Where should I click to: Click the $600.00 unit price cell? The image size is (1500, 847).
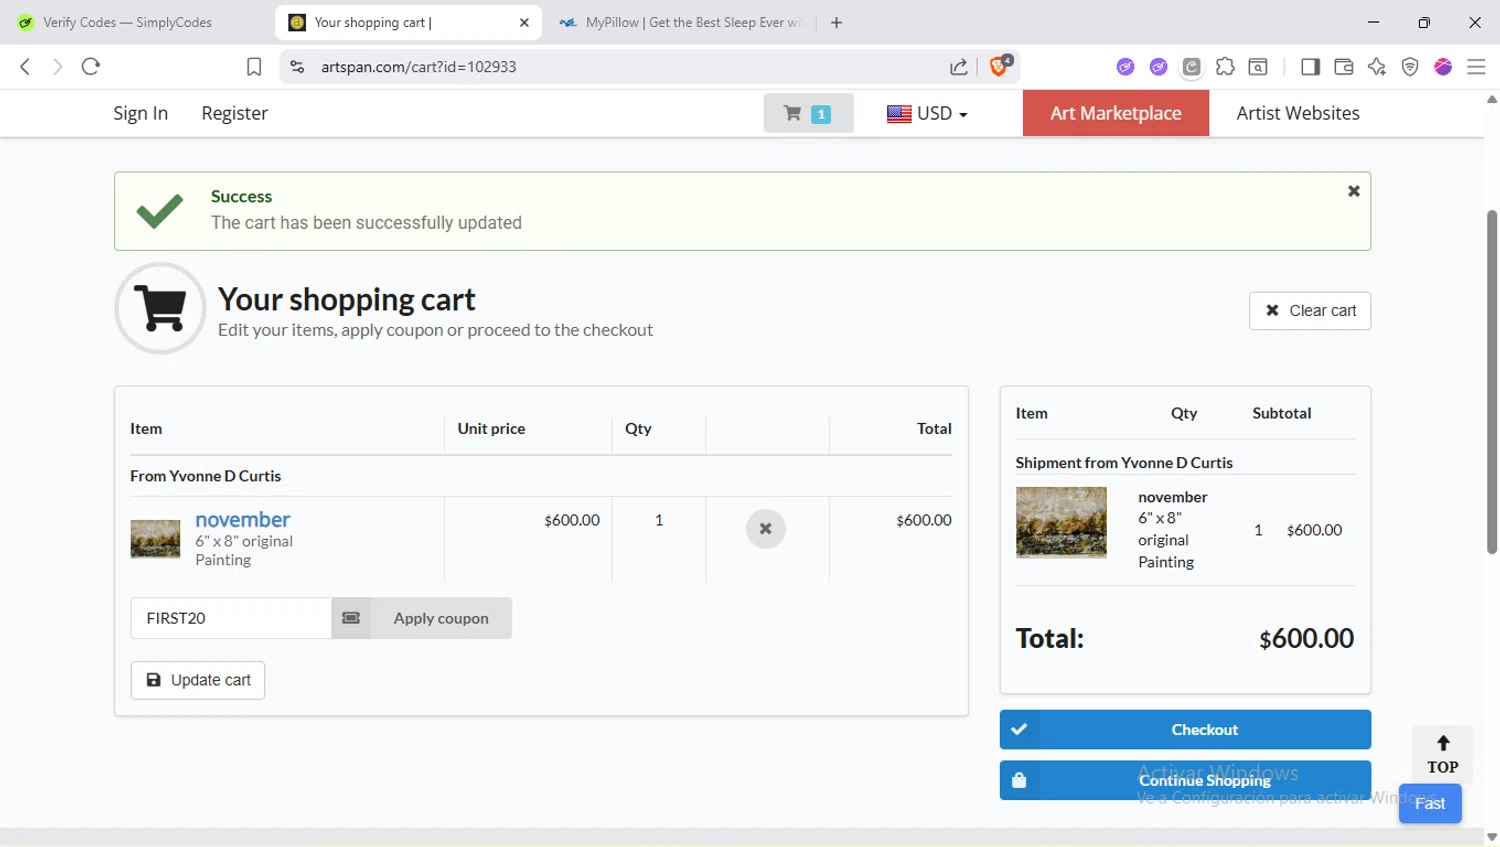tap(572, 520)
